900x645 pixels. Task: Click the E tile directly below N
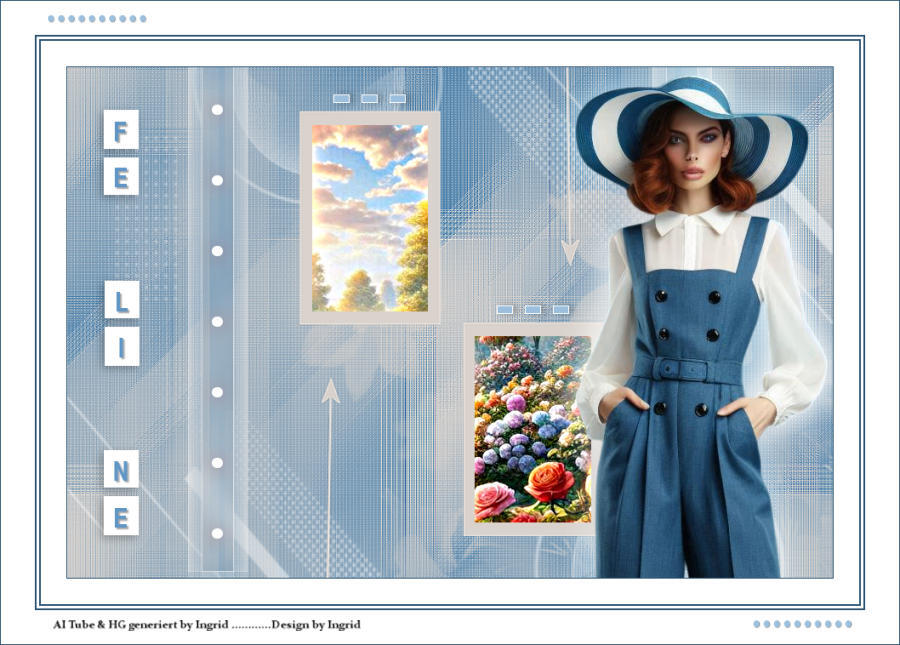pos(121,516)
